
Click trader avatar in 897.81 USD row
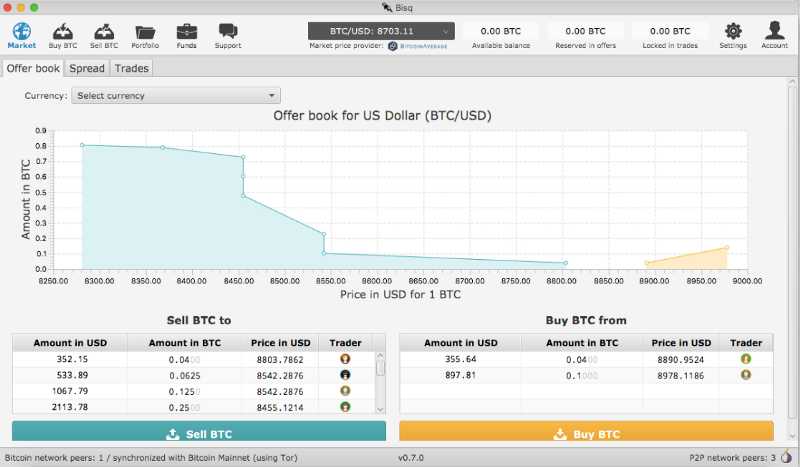[x=746, y=375]
